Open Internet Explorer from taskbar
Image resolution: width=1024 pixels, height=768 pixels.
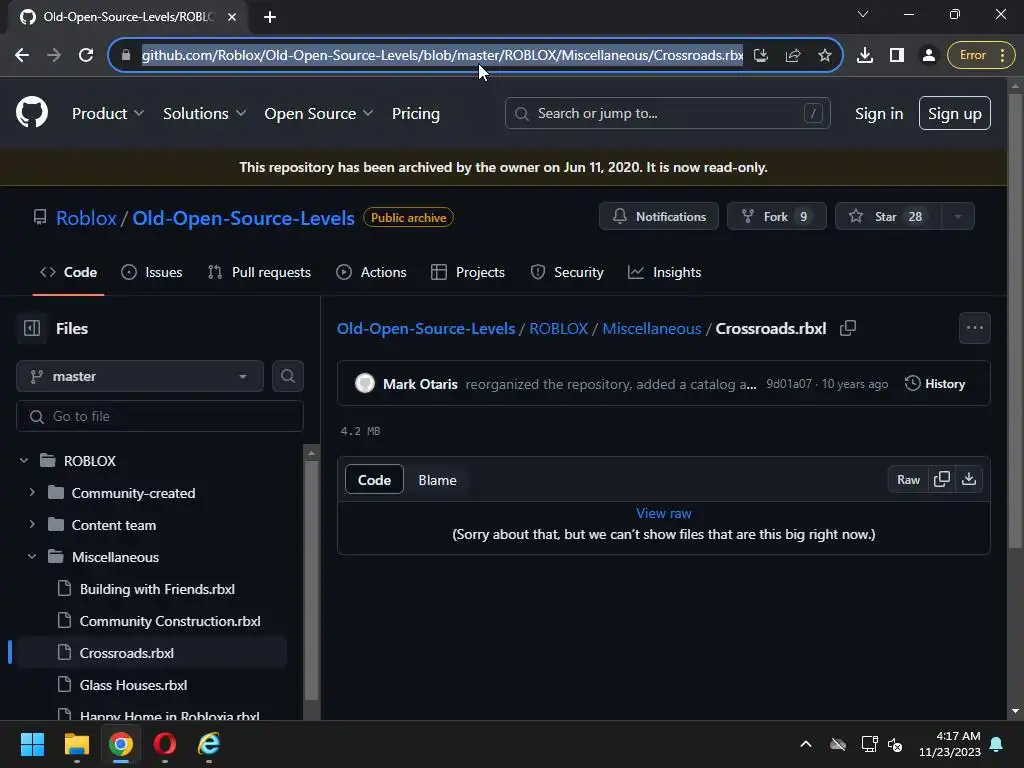coord(209,744)
